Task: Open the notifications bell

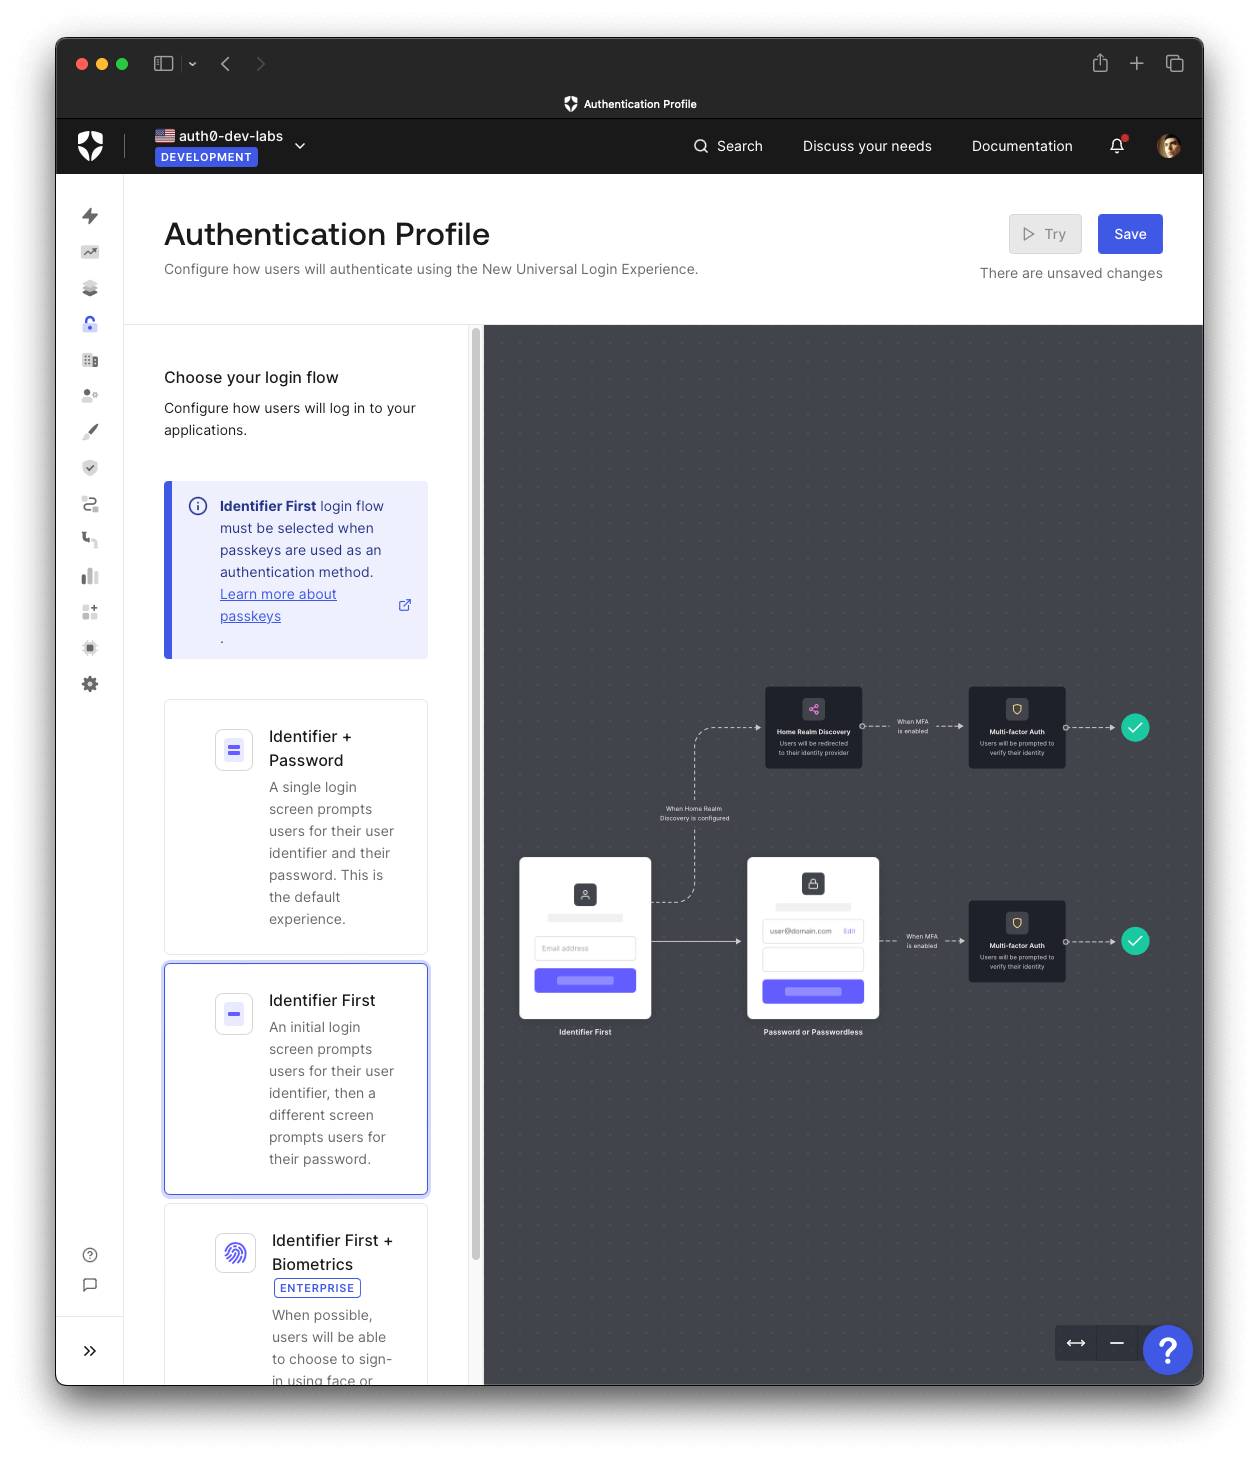Action: pyautogui.click(x=1117, y=145)
